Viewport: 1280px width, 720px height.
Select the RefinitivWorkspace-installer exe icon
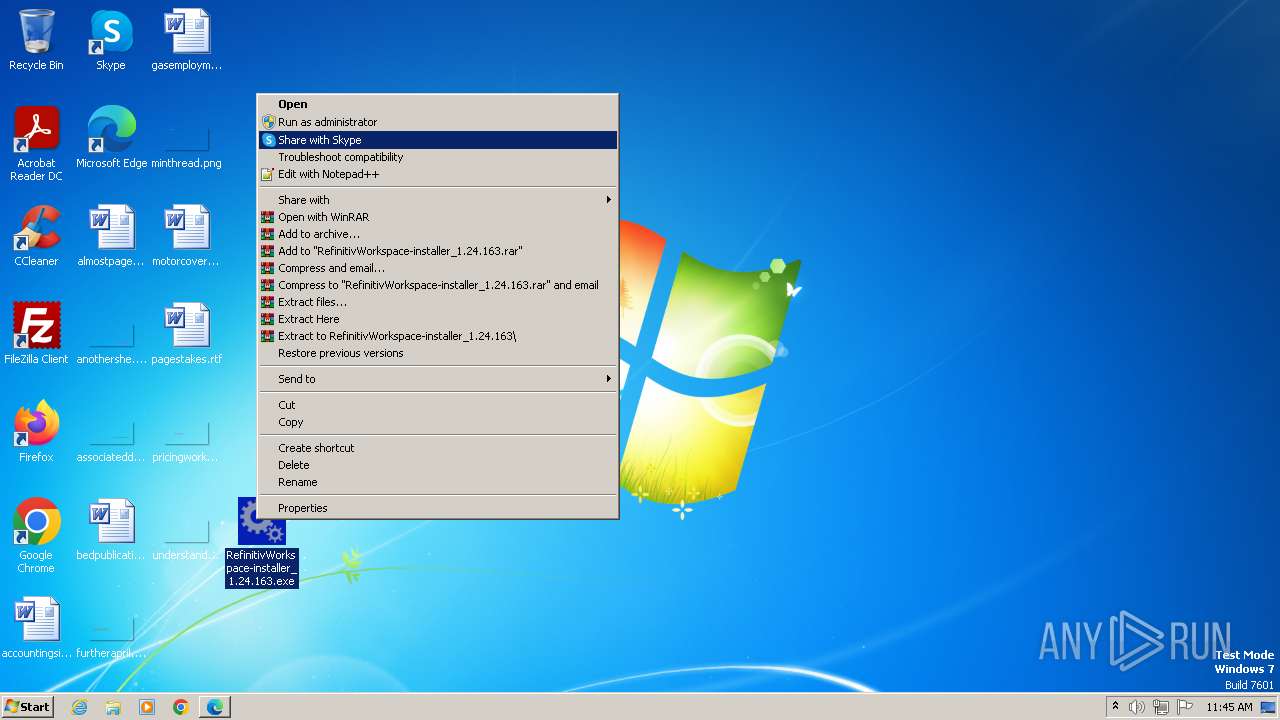click(x=262, y=542)
